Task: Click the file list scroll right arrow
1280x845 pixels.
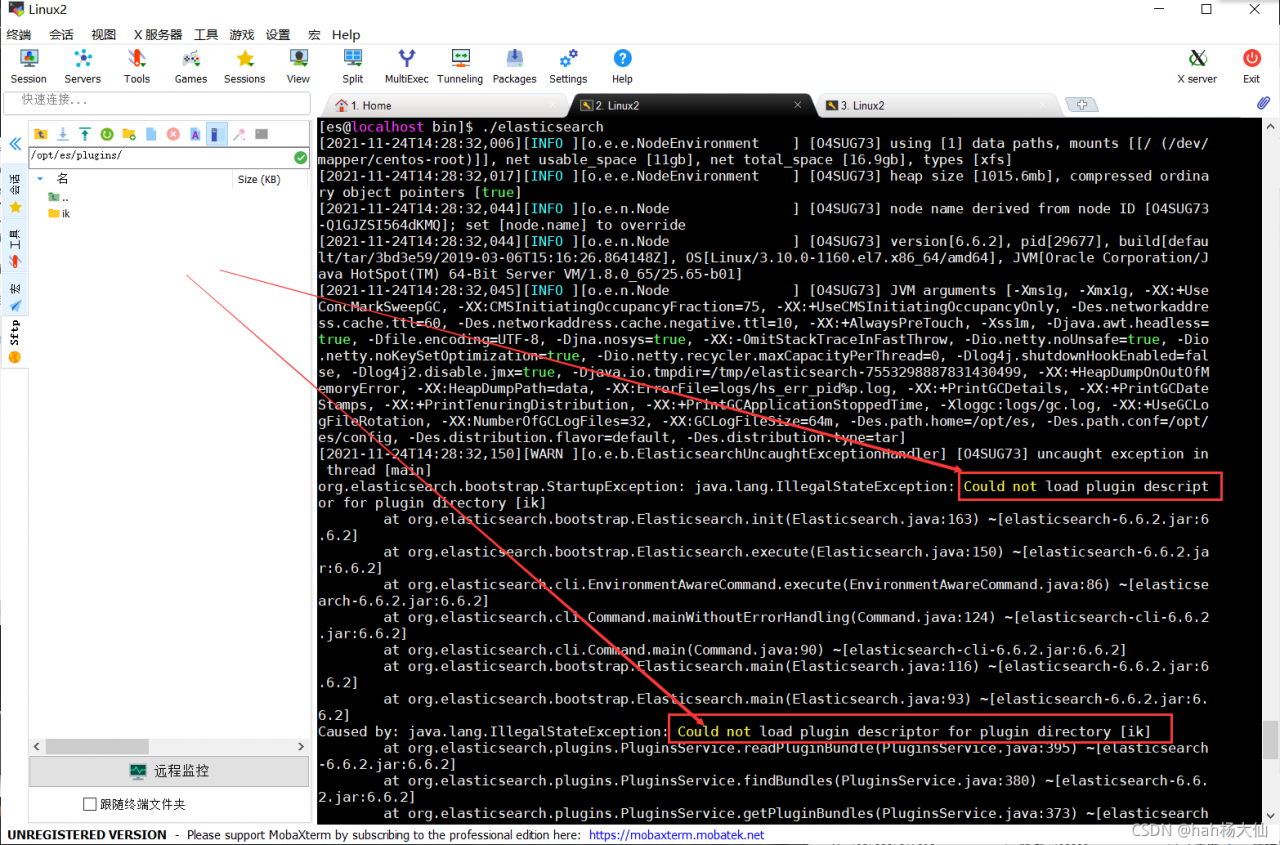Action: pyautogui.click(x=302, y=747)
